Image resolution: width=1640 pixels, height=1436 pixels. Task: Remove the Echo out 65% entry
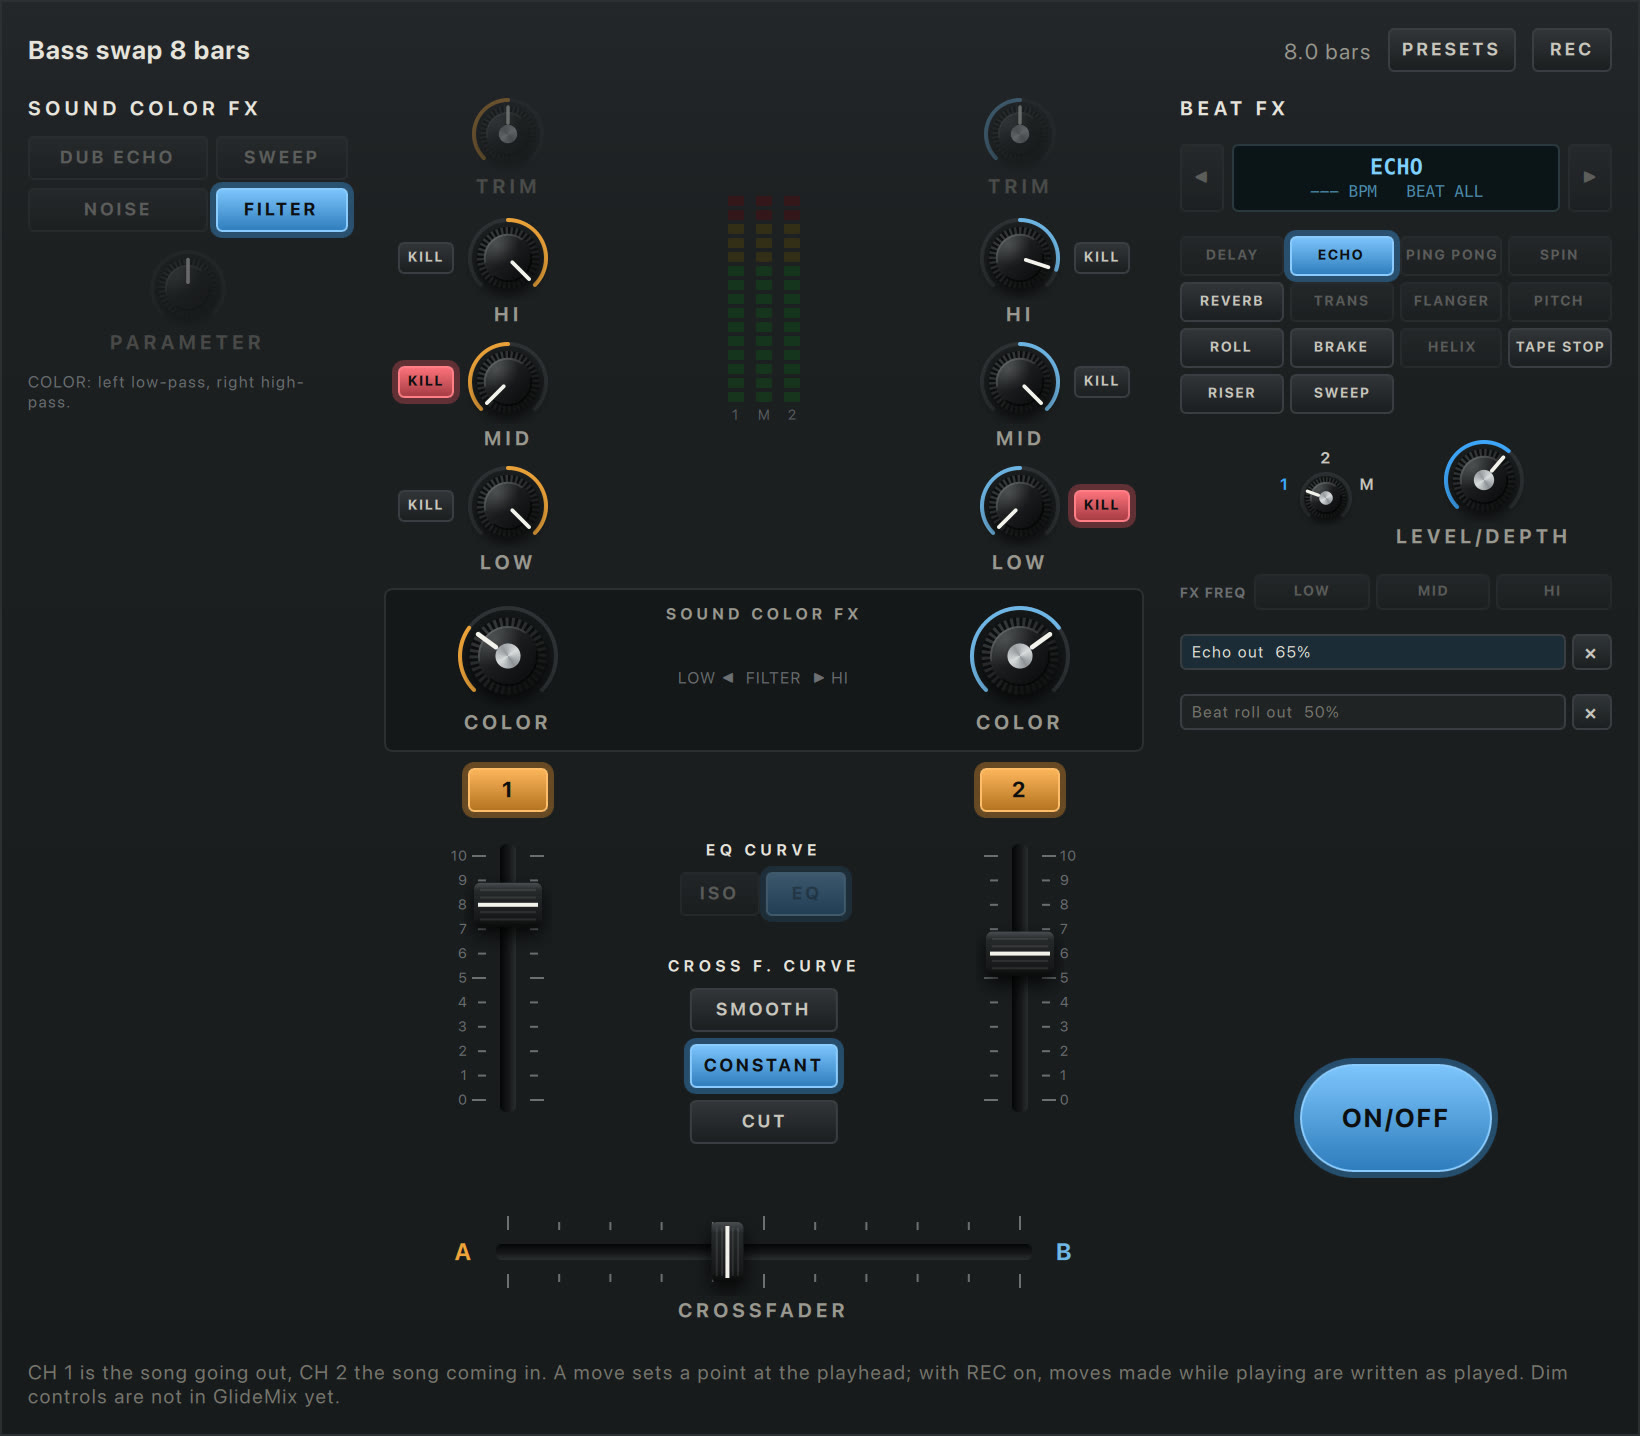point(1591,653)
